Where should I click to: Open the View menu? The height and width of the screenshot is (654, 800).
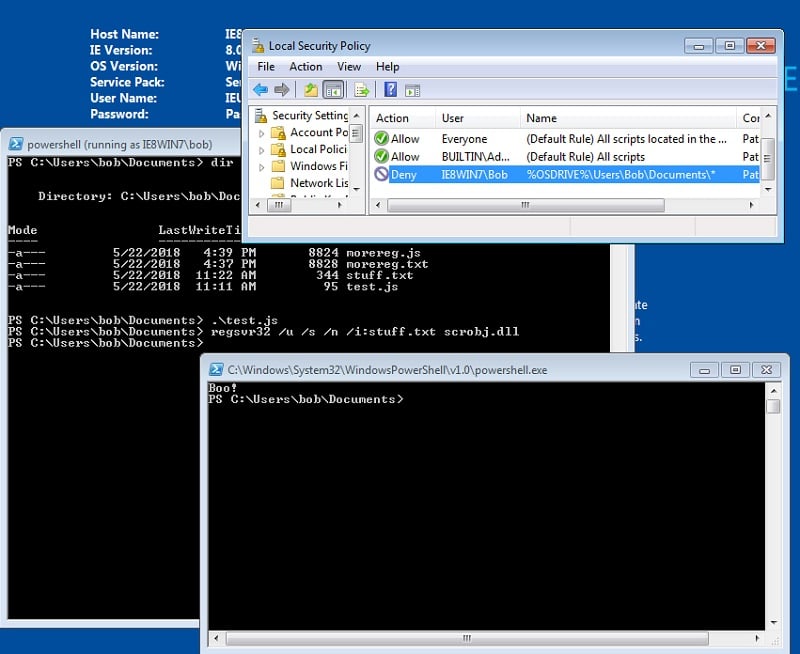(x=349, y=66)
